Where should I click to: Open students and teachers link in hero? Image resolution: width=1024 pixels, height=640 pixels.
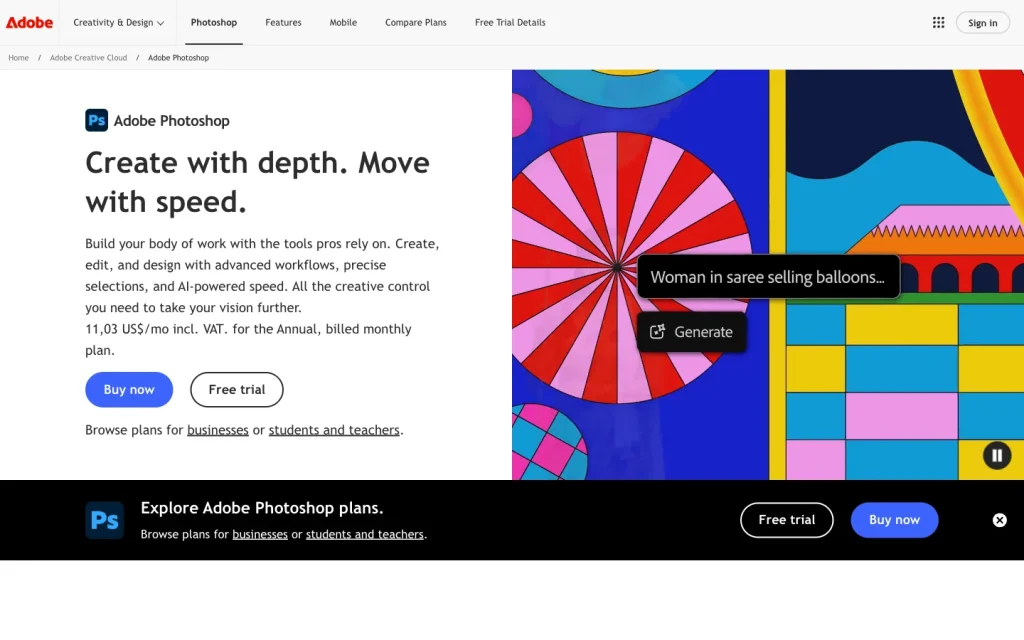334,430
